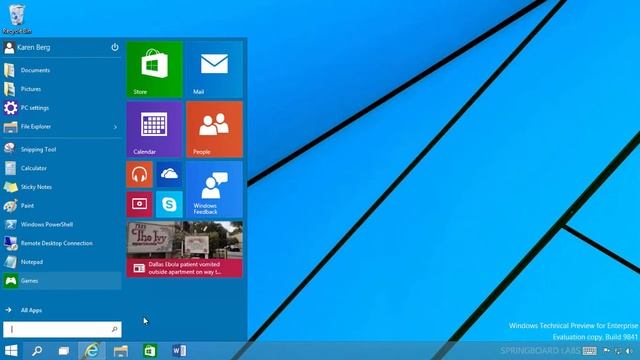Launch Internet Explorer from taskbar

tap(91, 351)
